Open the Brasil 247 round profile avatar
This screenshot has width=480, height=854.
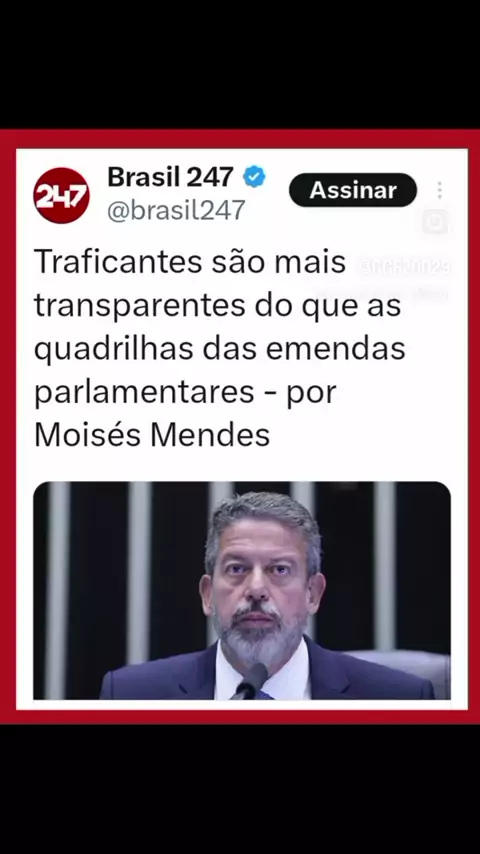(x=62, y=195)
